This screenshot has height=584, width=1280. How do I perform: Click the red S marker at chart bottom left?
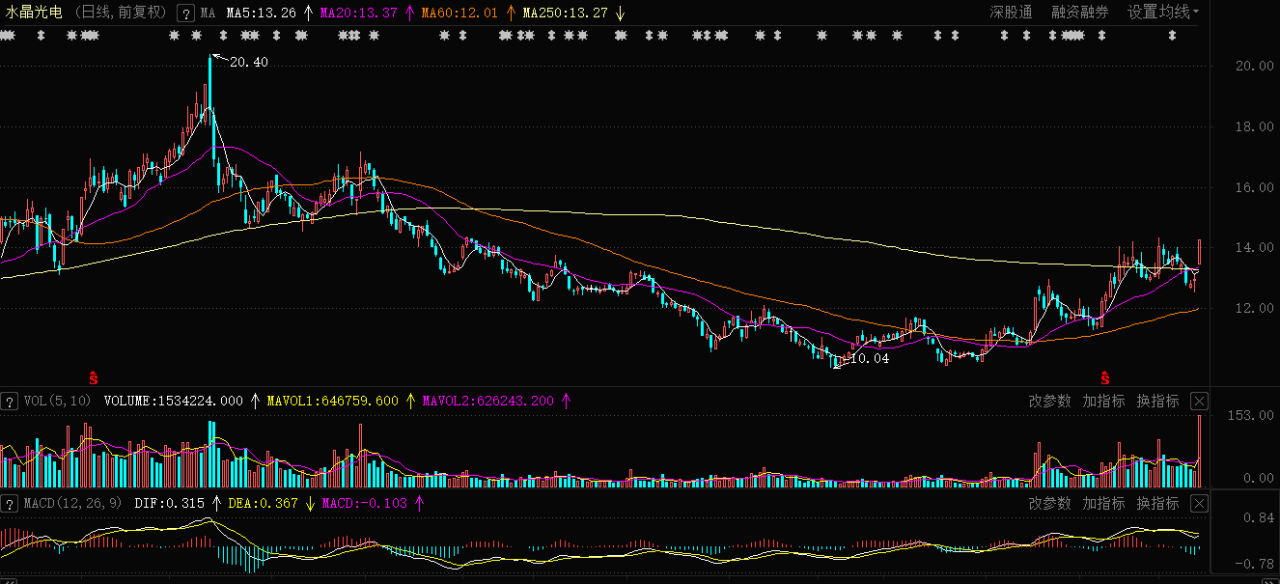pos(94,378)
